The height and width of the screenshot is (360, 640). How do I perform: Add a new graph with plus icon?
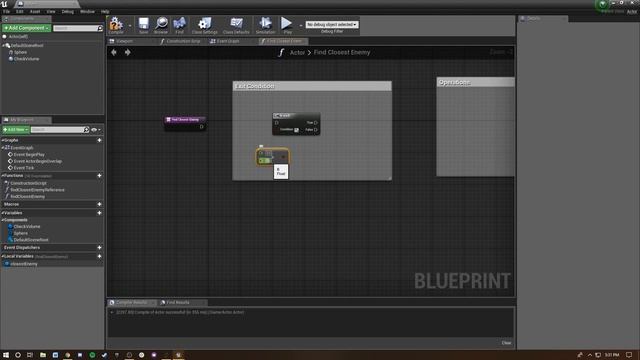(x=99, y=140)
